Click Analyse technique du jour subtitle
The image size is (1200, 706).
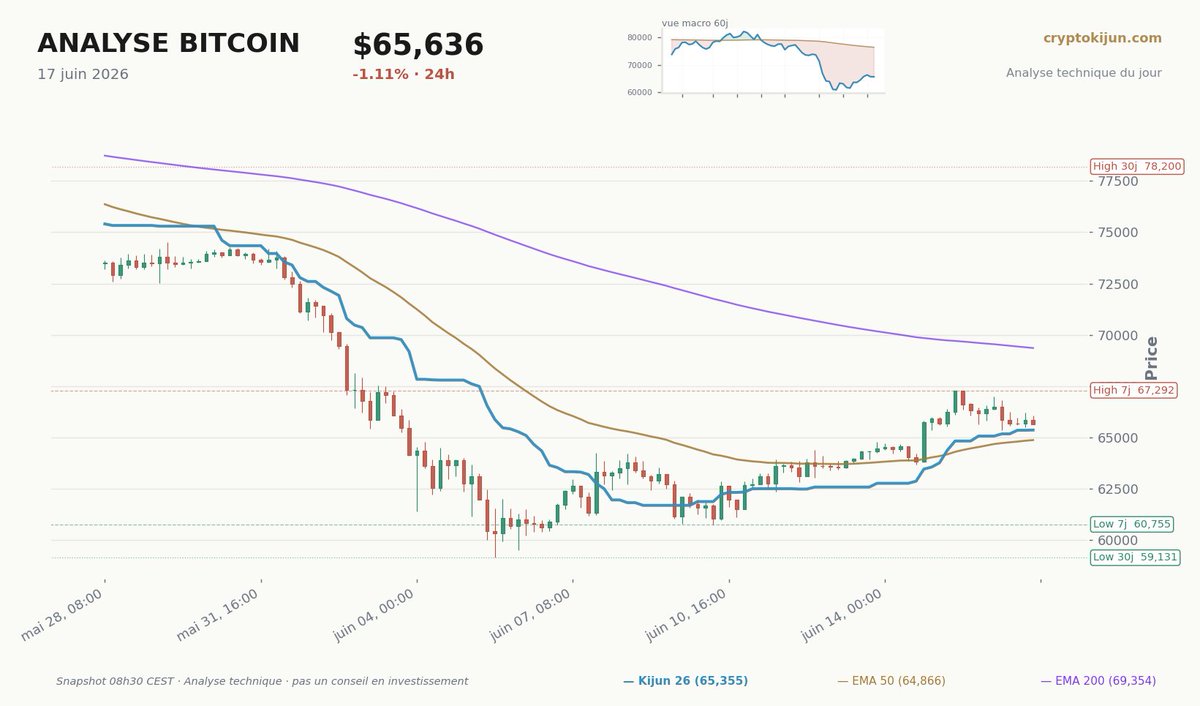pos(1084,73)
